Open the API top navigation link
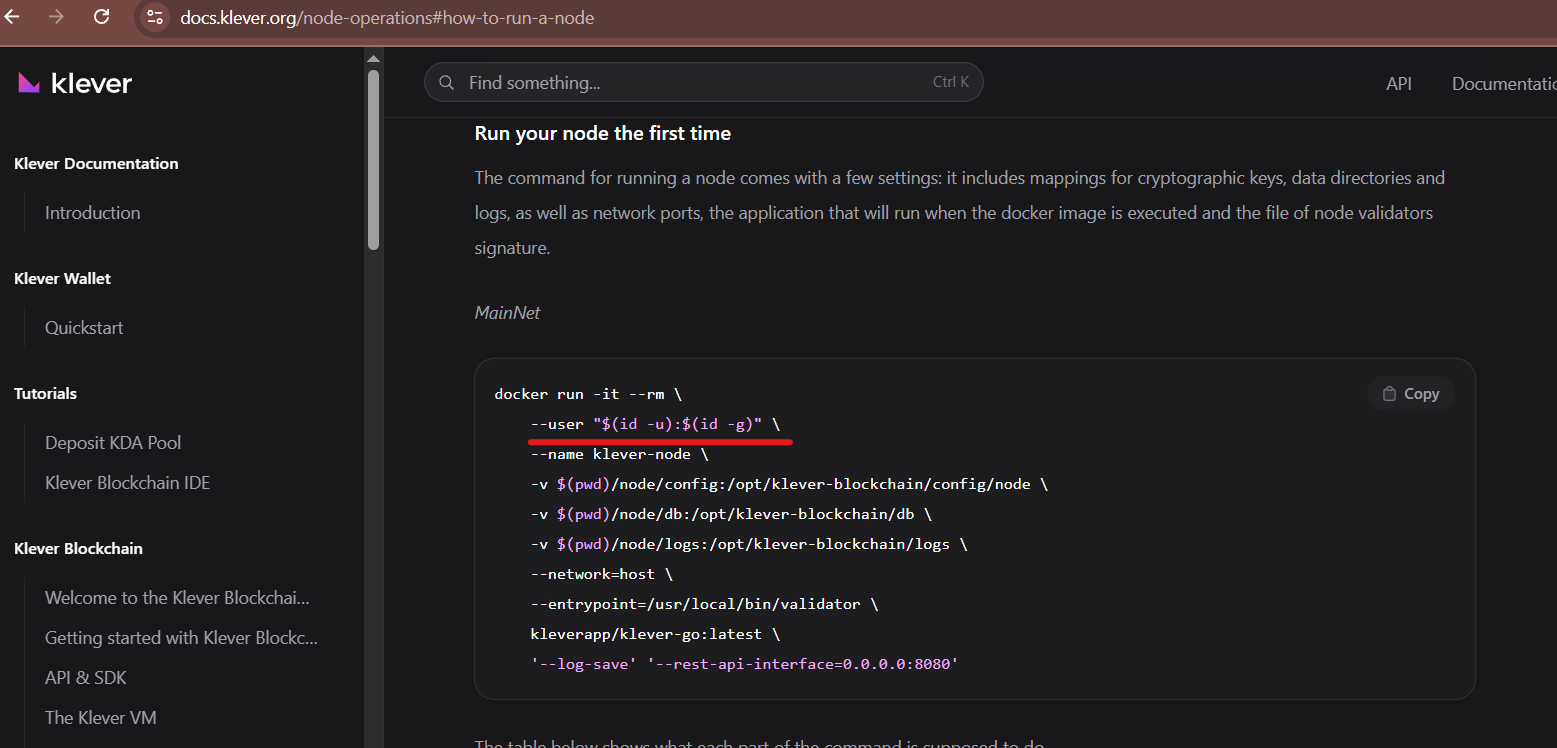This screenshot has width=1557, height=748. tap(1399, 84)
